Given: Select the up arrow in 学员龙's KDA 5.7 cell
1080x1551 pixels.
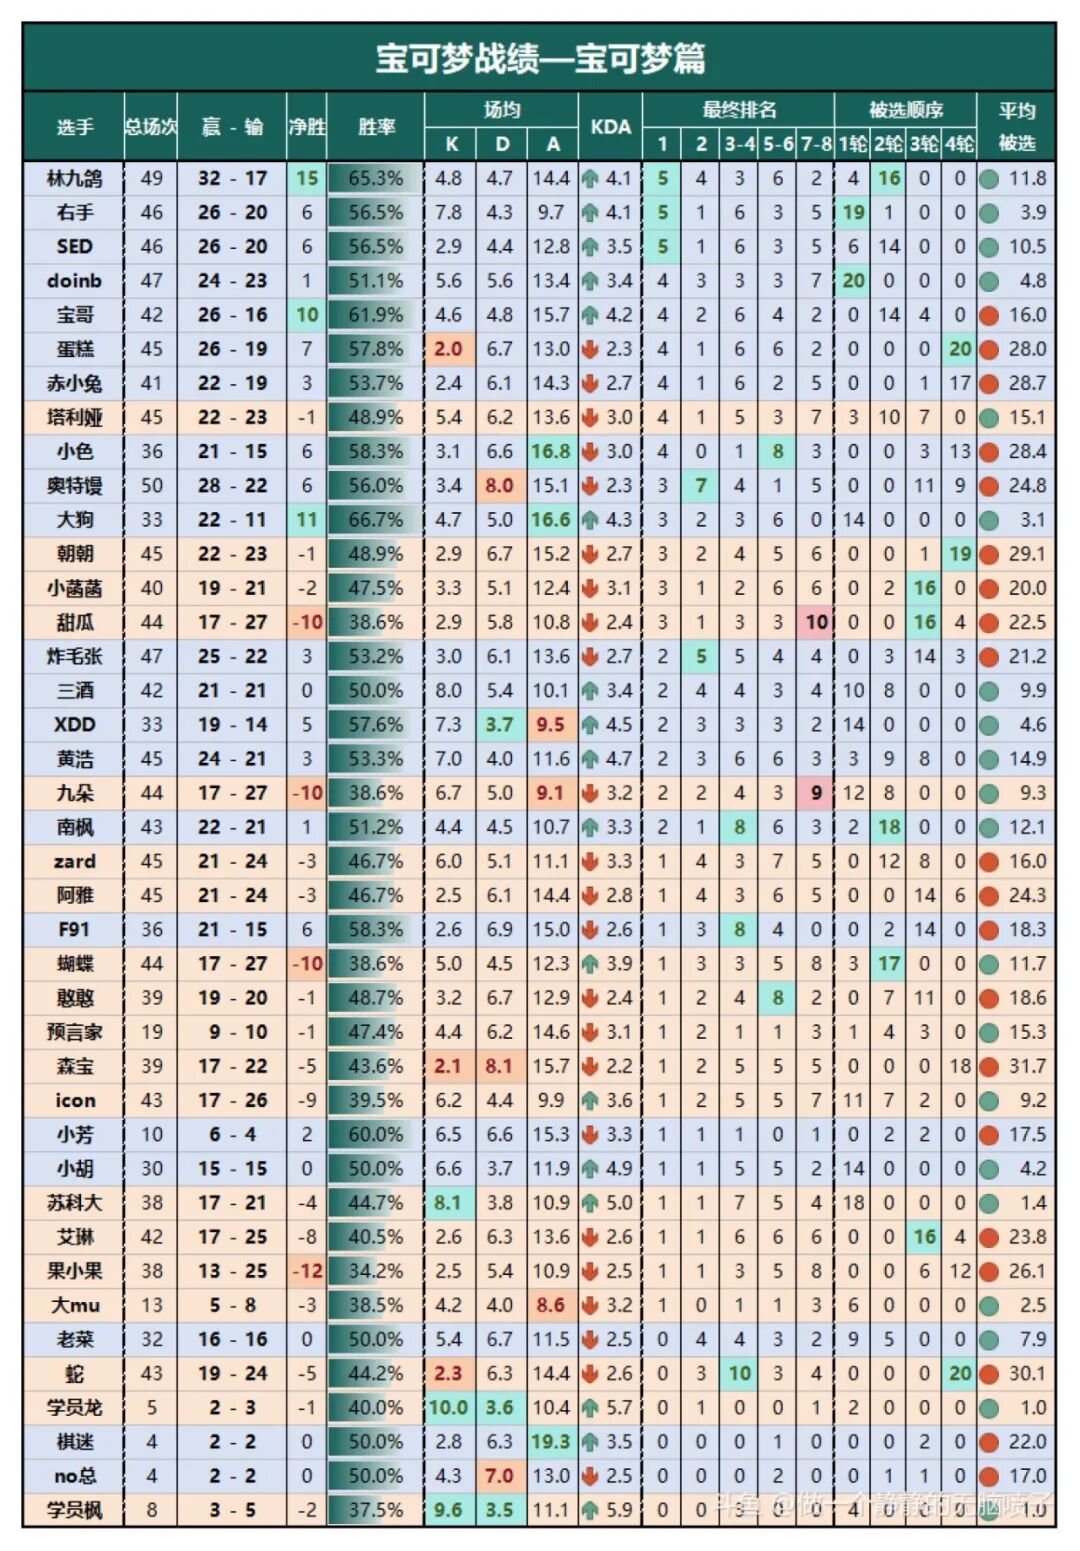Looking at the screenshot, I should coord(590,1408).
